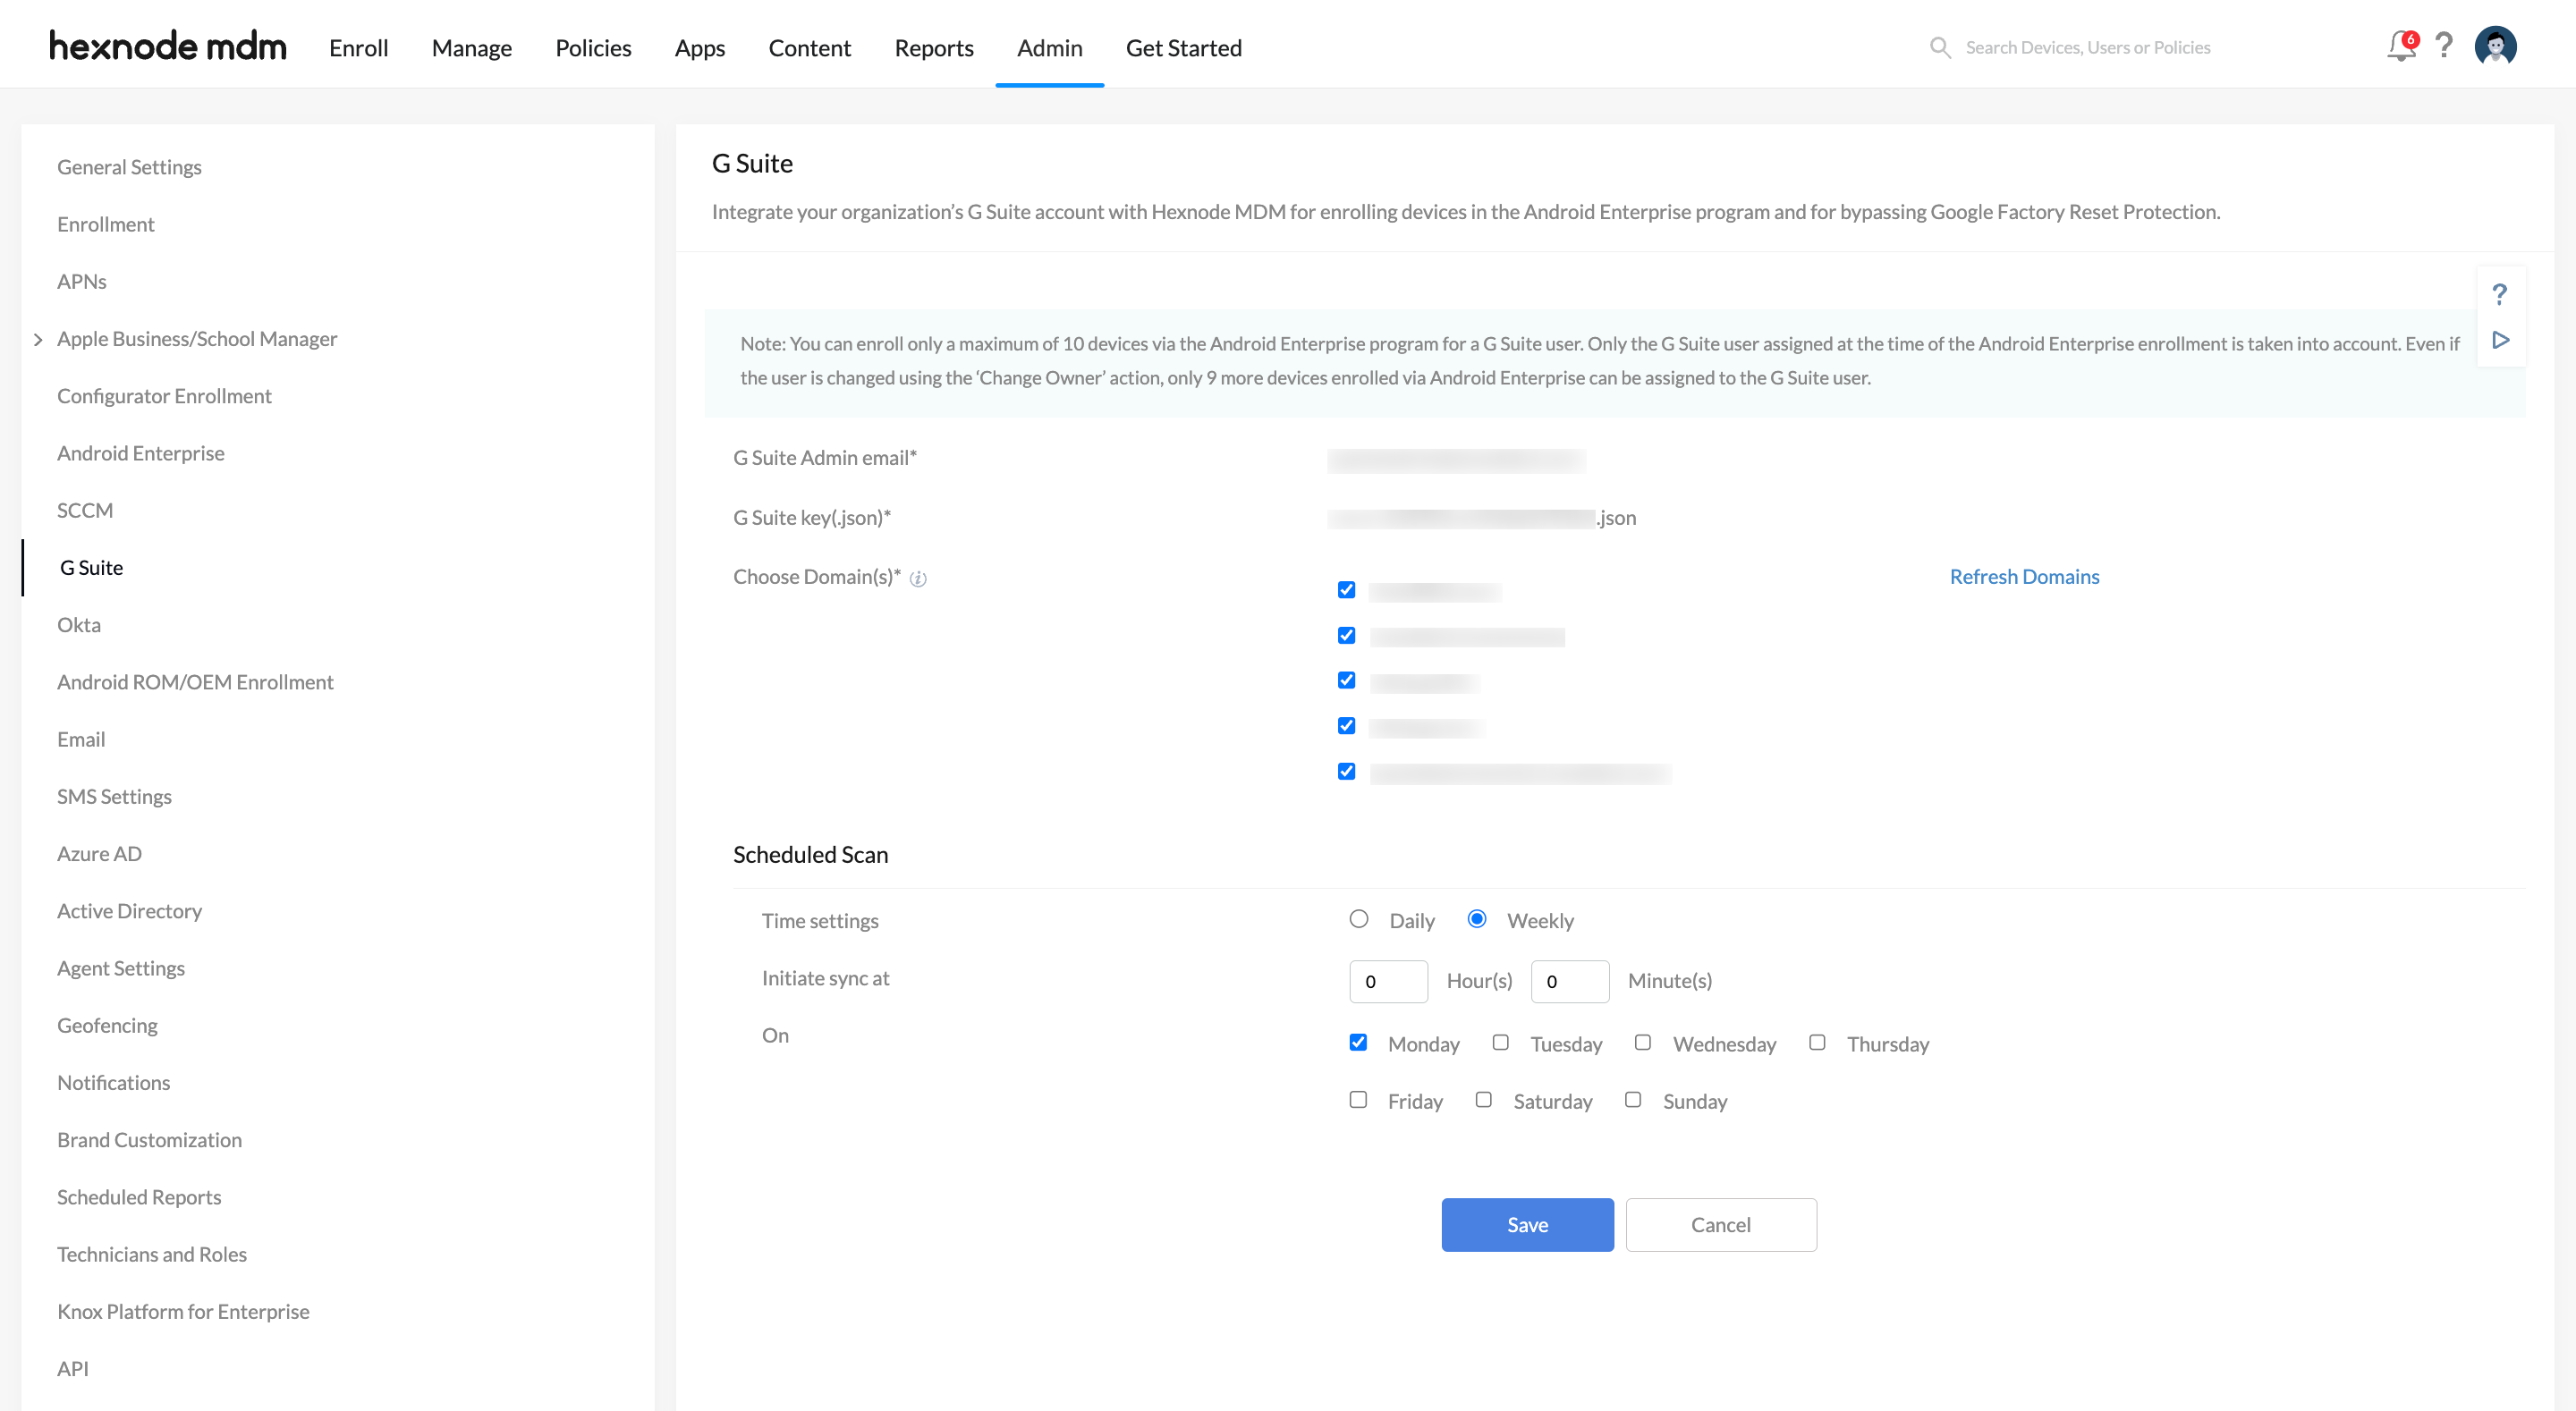This screenshot has height=1411, width=2576.
Task: Open the Manage tab
Action: point(471,47)
